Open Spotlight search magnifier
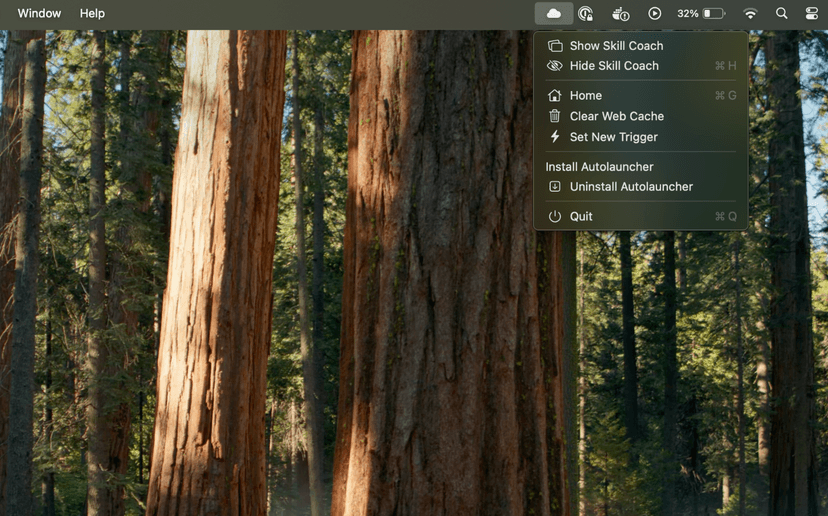Viewport: 828px width, 516px height. [782, 13]
